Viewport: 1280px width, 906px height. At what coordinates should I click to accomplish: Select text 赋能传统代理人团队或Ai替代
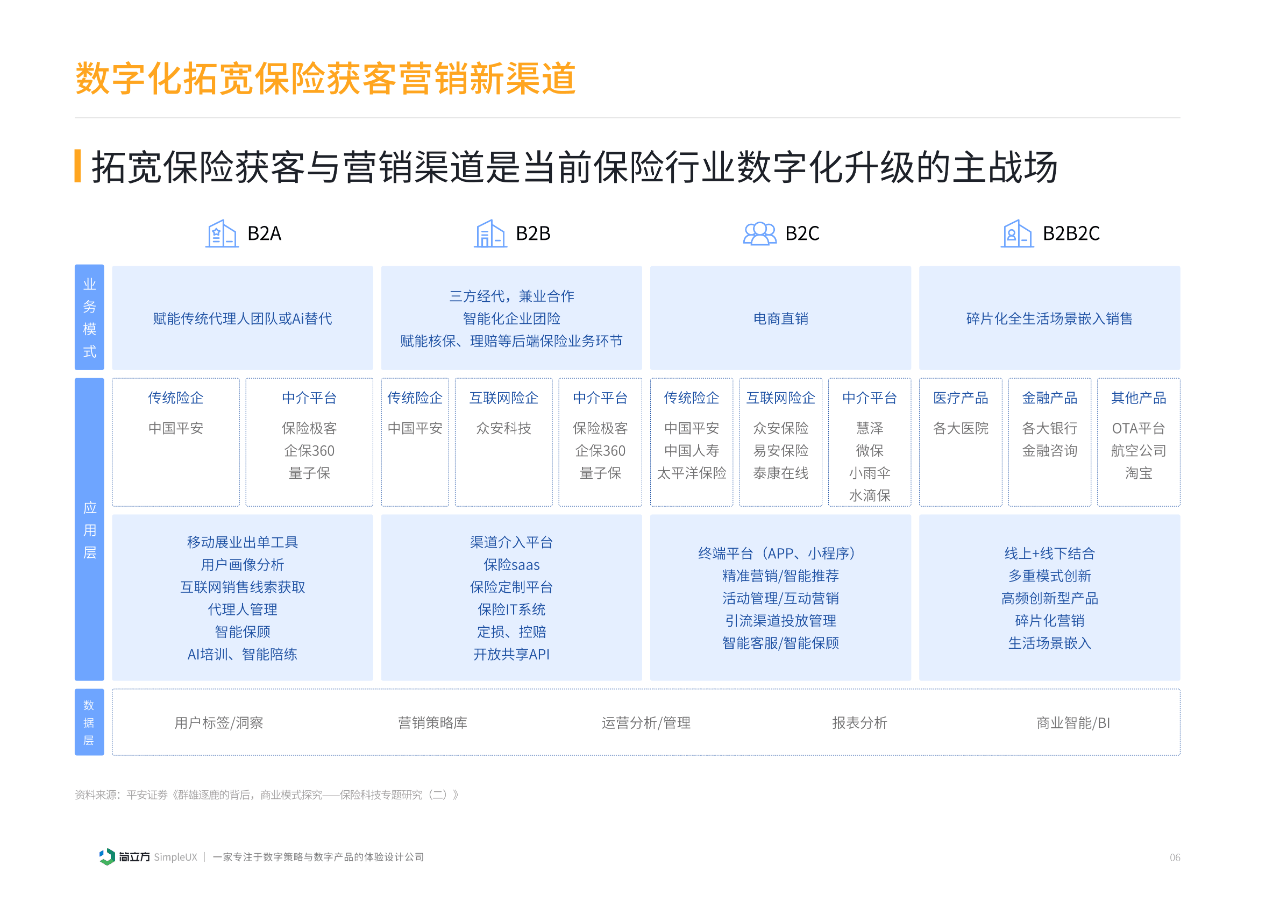pos(242,319)
